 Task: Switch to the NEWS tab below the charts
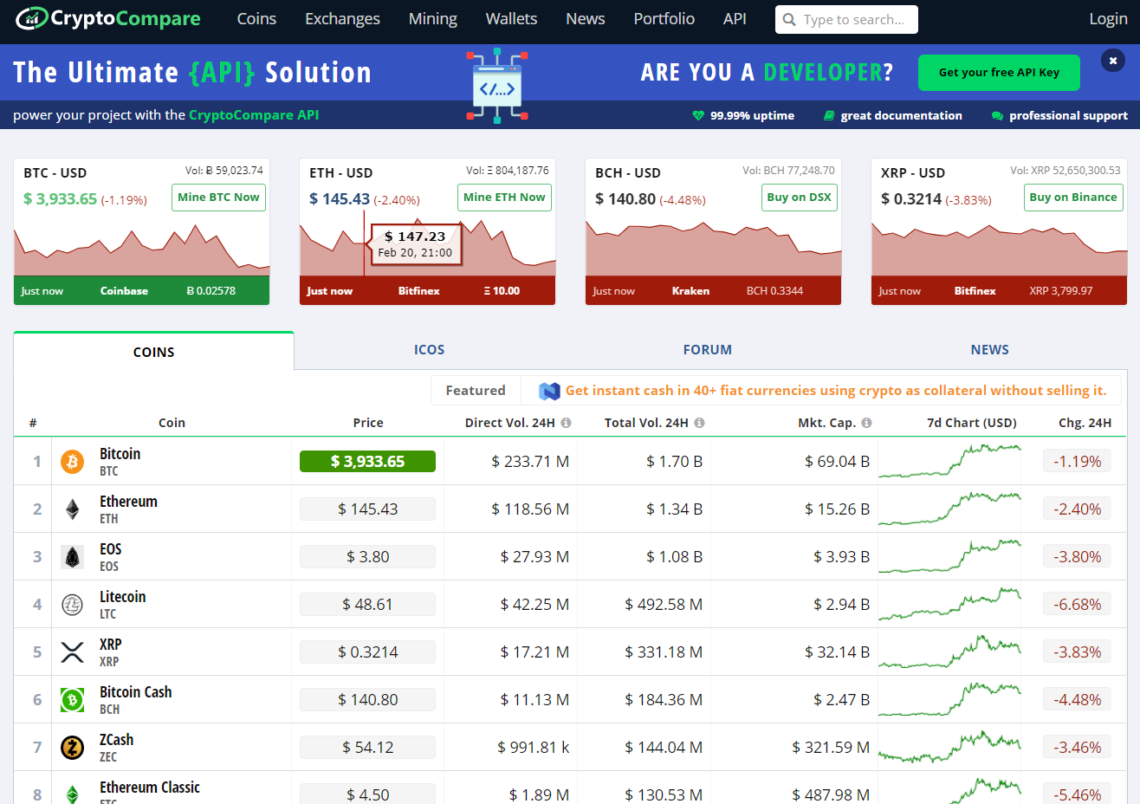click(990, 350)
